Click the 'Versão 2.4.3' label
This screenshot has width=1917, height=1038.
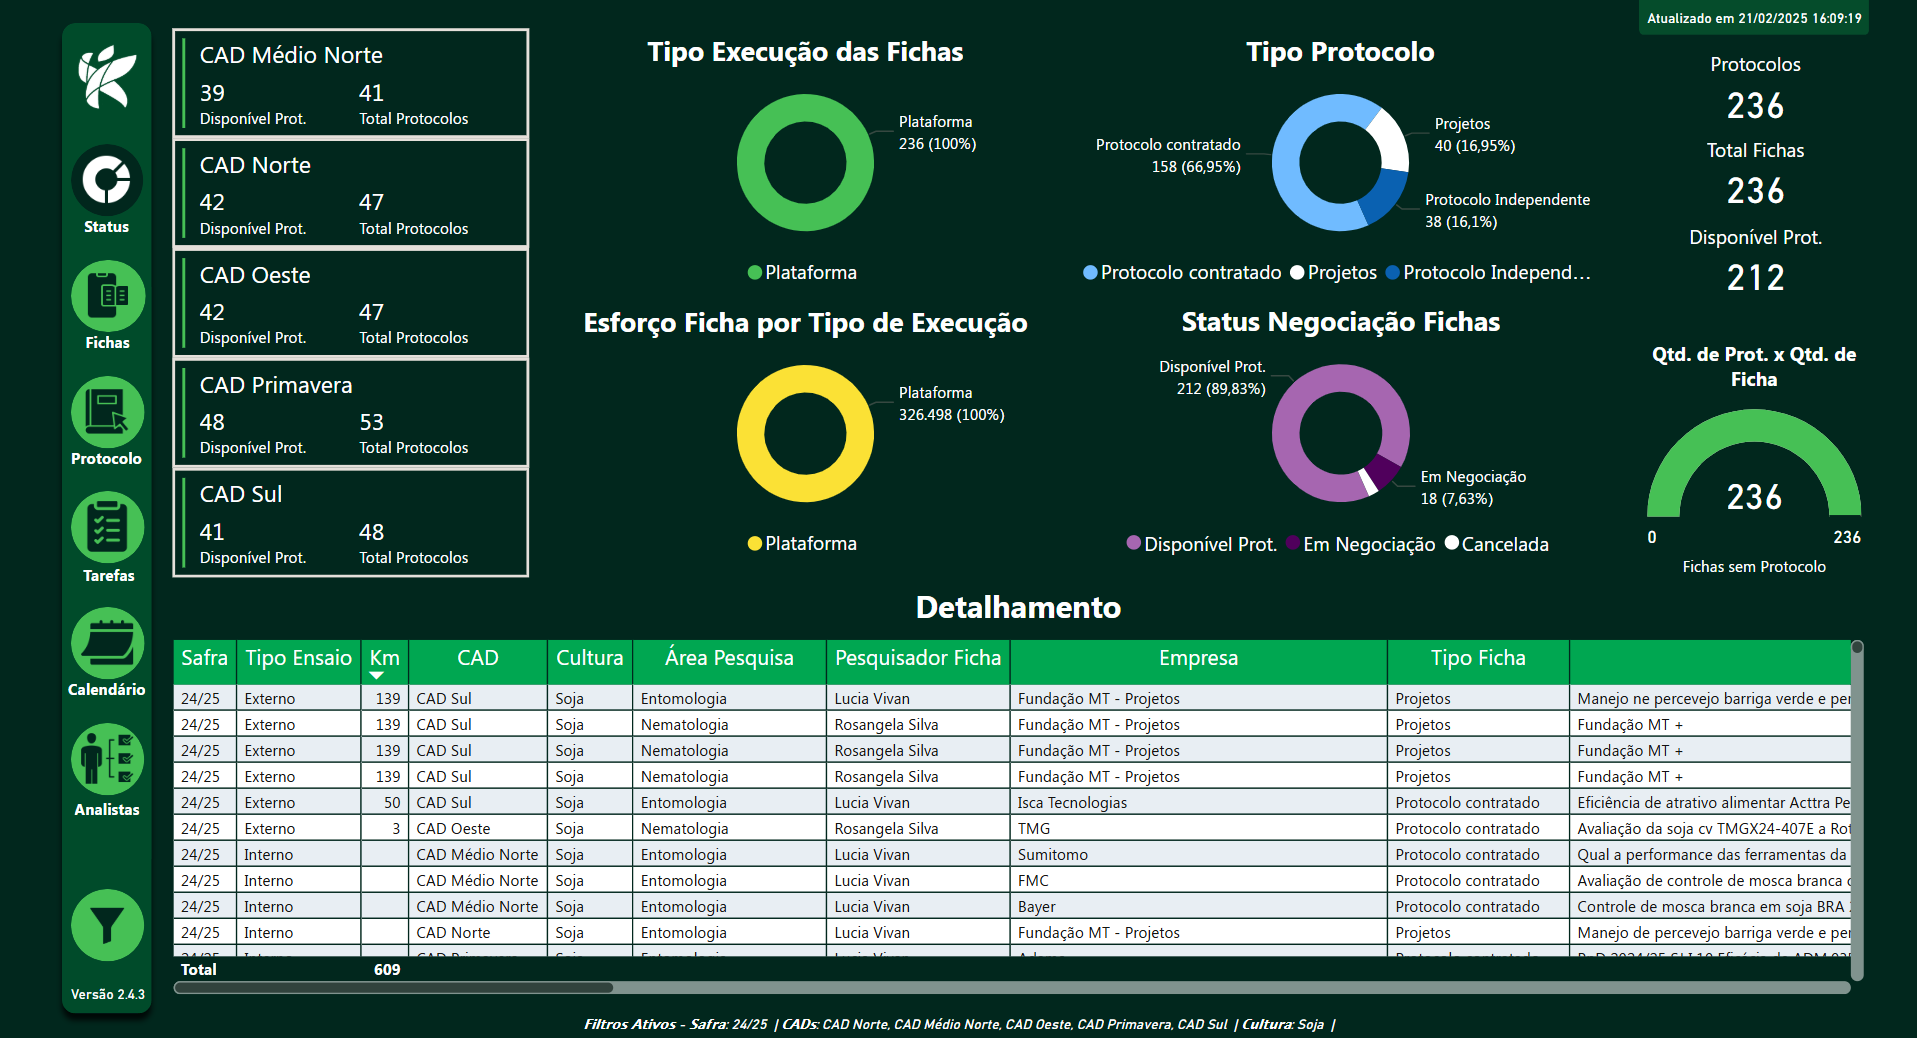[x=107, y=995]
